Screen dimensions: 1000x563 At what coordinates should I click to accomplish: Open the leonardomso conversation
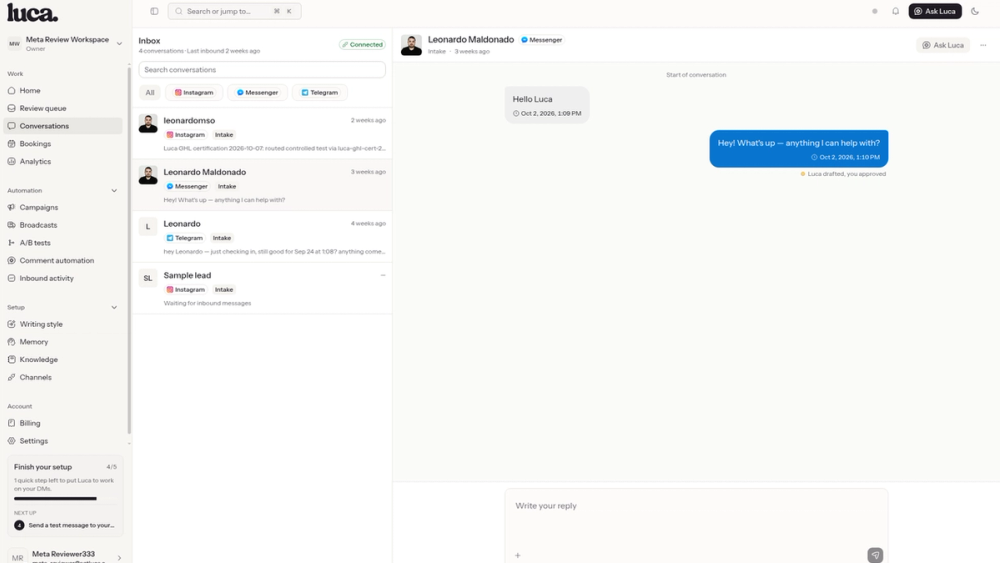(261, 134)
